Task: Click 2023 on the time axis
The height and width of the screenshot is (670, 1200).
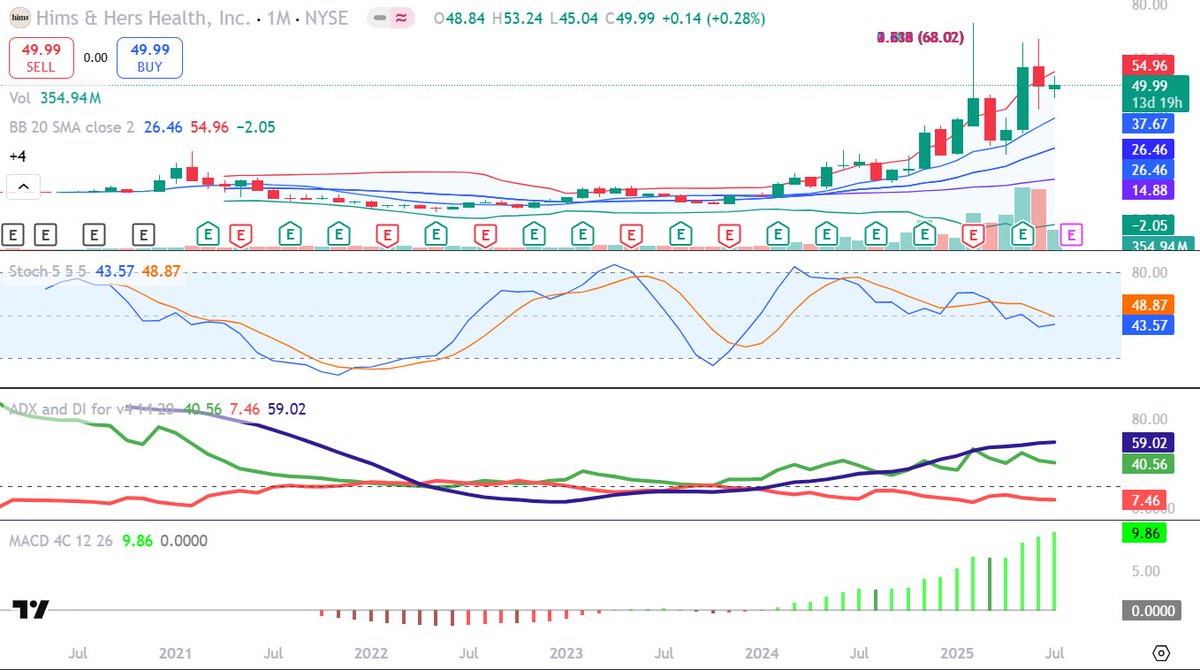Action: tap(565, 652)
